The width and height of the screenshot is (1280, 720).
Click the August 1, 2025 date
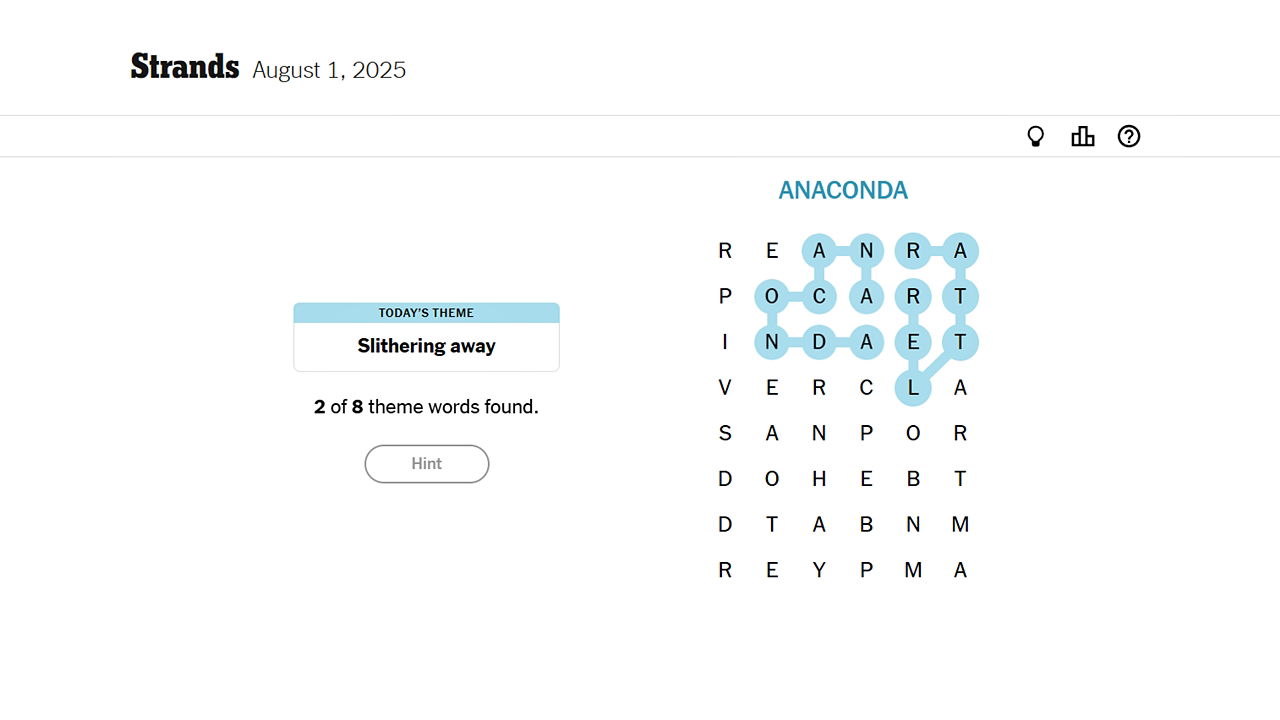pyautogui.click(x=329, y=70)
